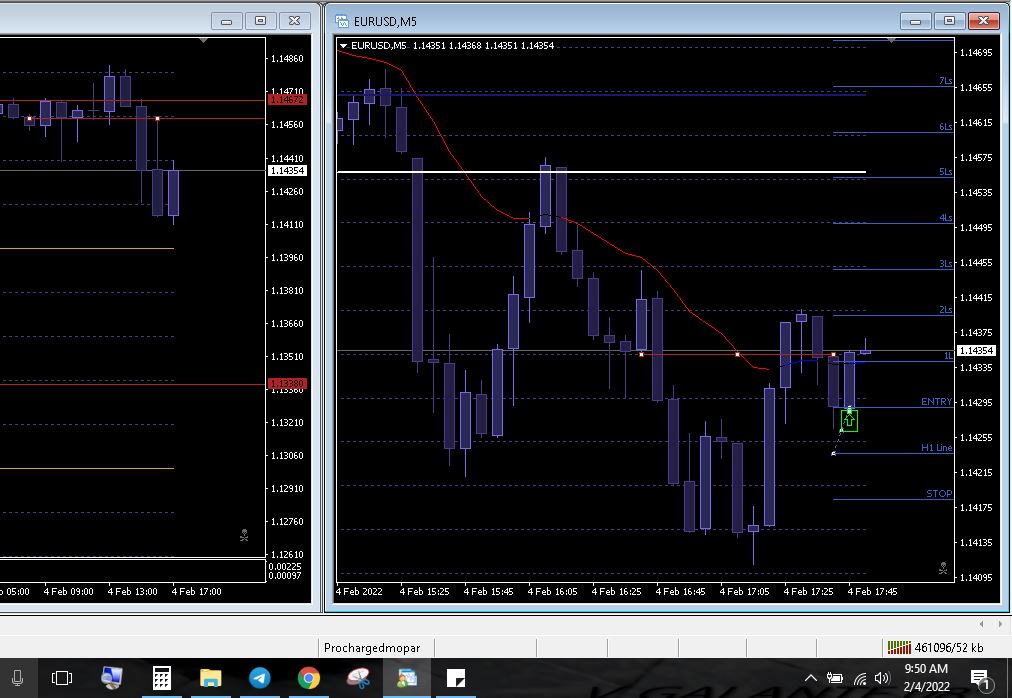Launch Google Chrome from the taskbar

pos(309,678)
